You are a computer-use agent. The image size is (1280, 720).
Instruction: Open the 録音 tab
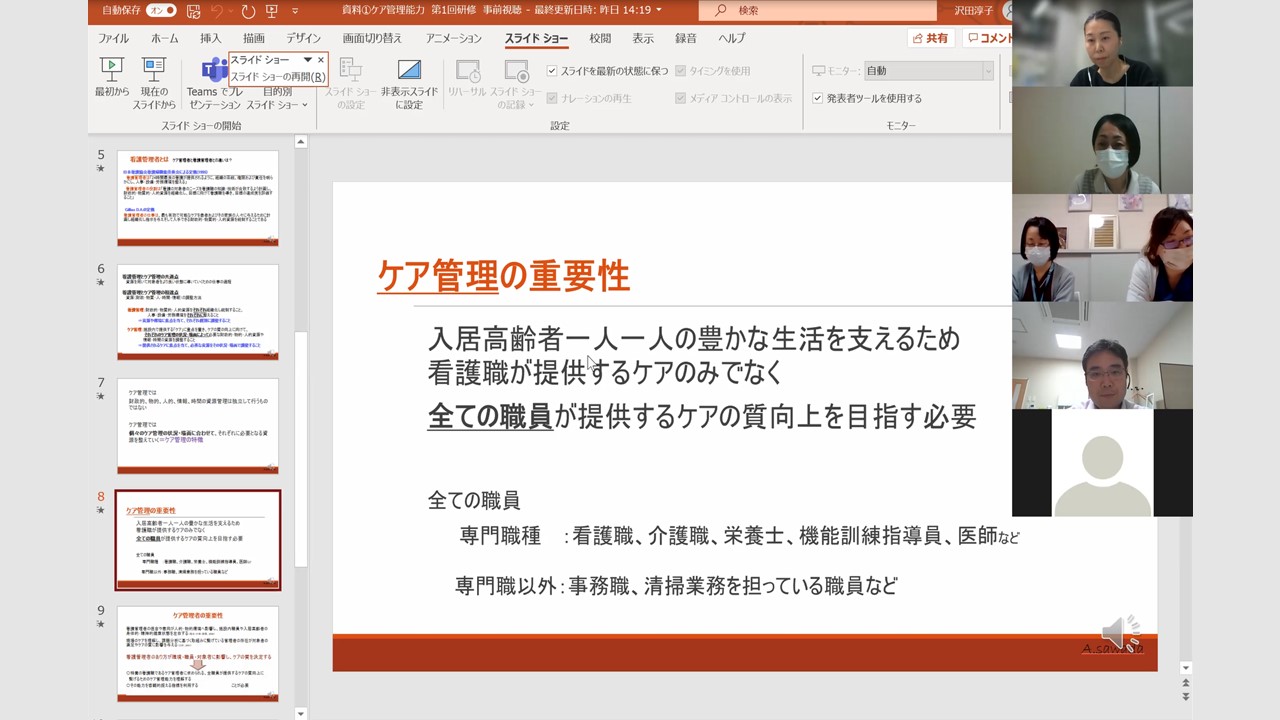(686, 38)
